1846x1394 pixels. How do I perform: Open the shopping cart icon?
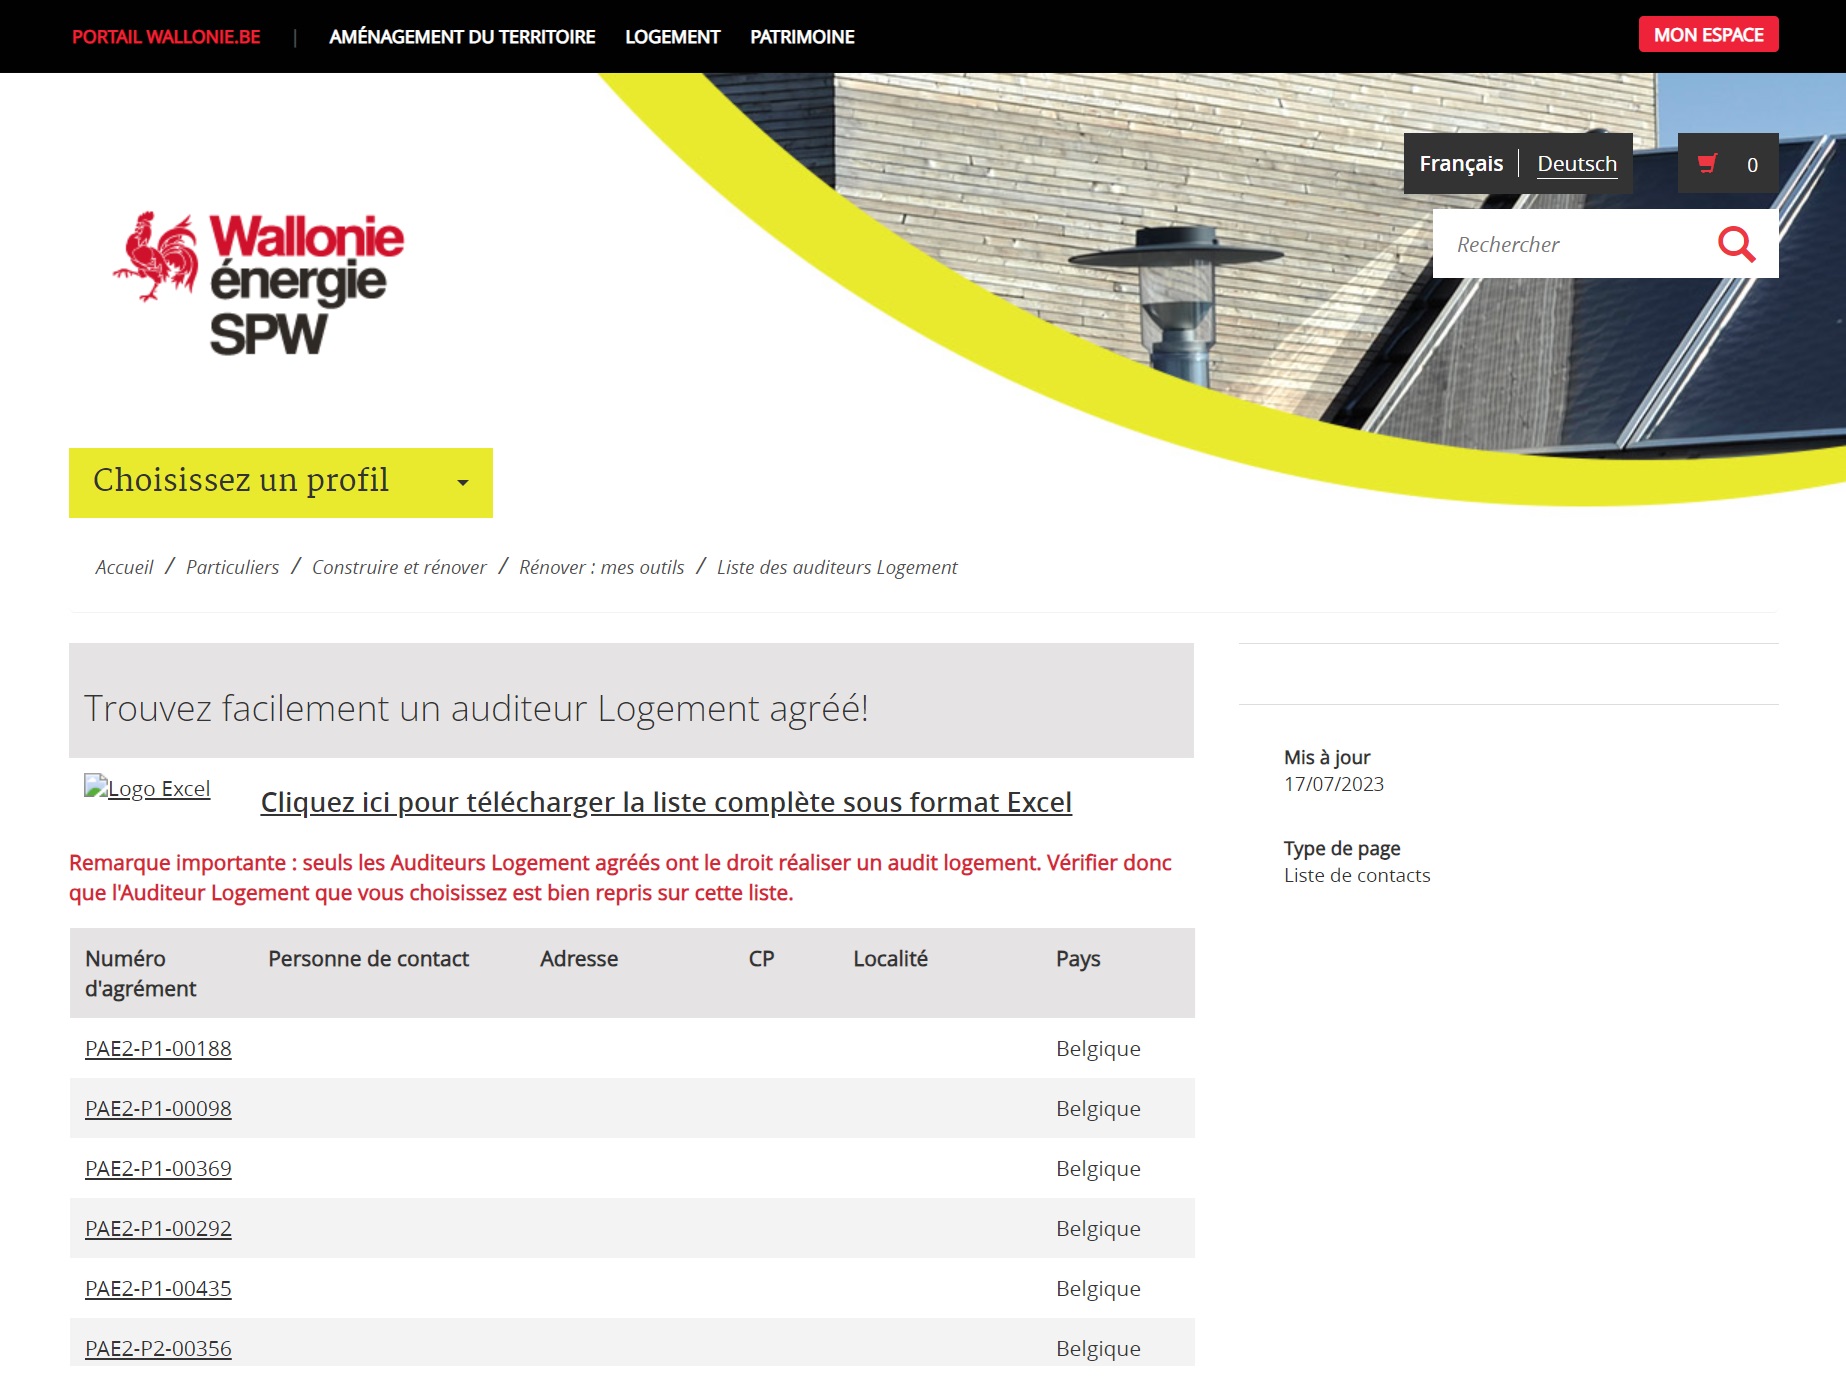(x=1708, y=163)
